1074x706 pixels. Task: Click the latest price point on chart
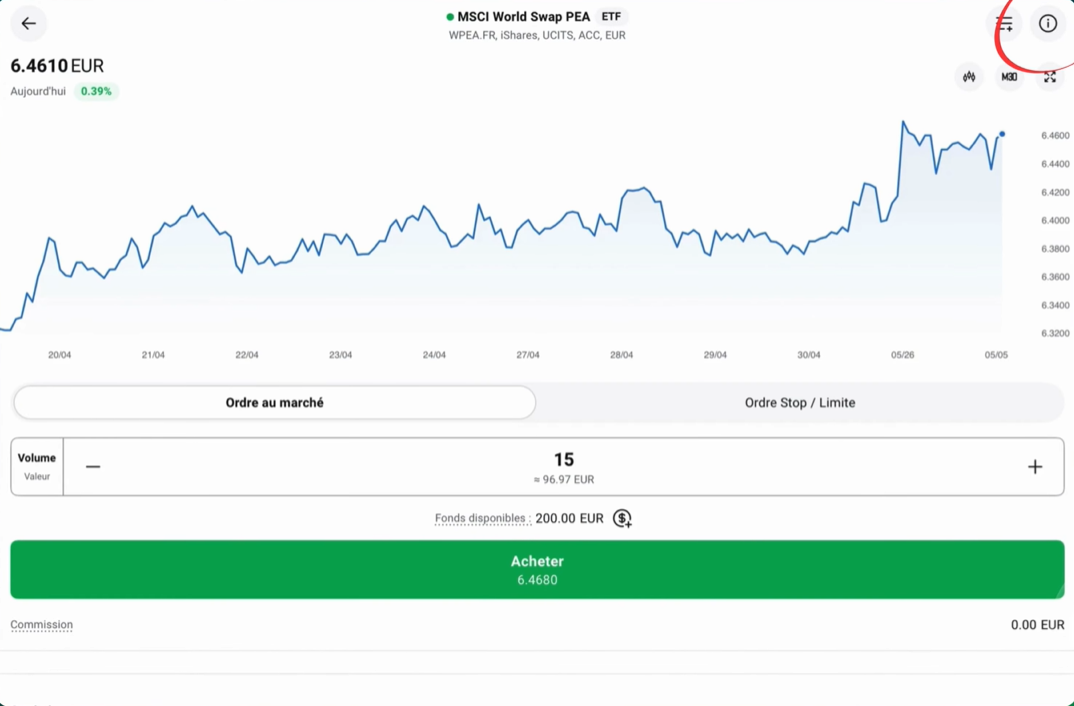(1002, 134)
